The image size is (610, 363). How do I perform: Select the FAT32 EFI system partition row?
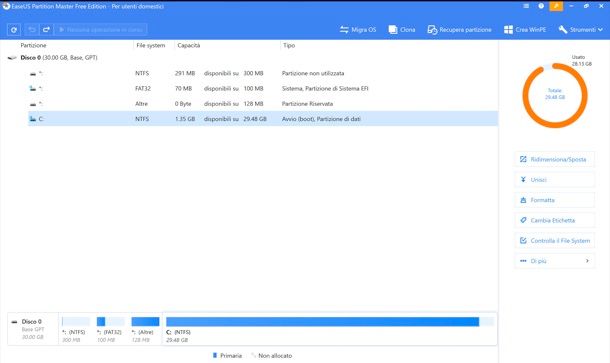coord(263,88)
